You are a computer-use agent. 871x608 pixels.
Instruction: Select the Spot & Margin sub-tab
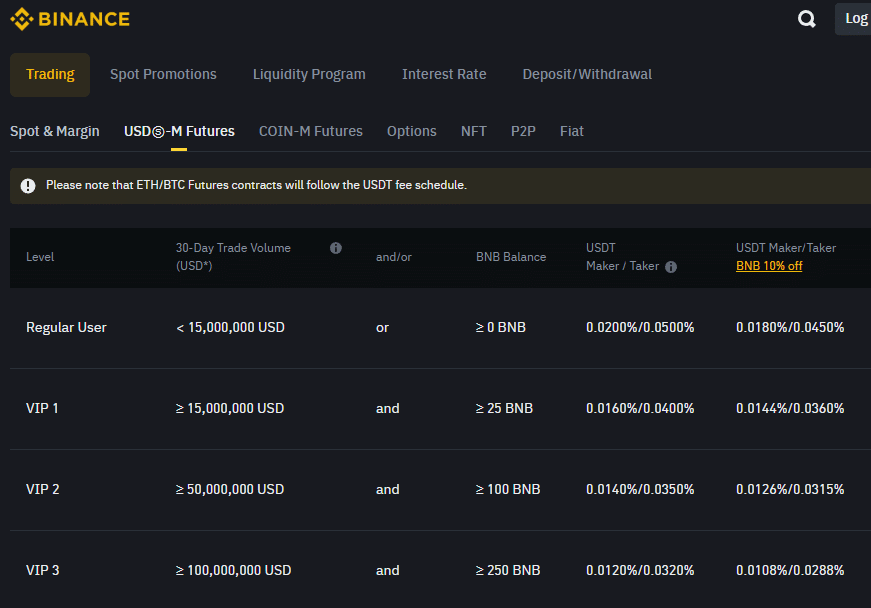54,132
